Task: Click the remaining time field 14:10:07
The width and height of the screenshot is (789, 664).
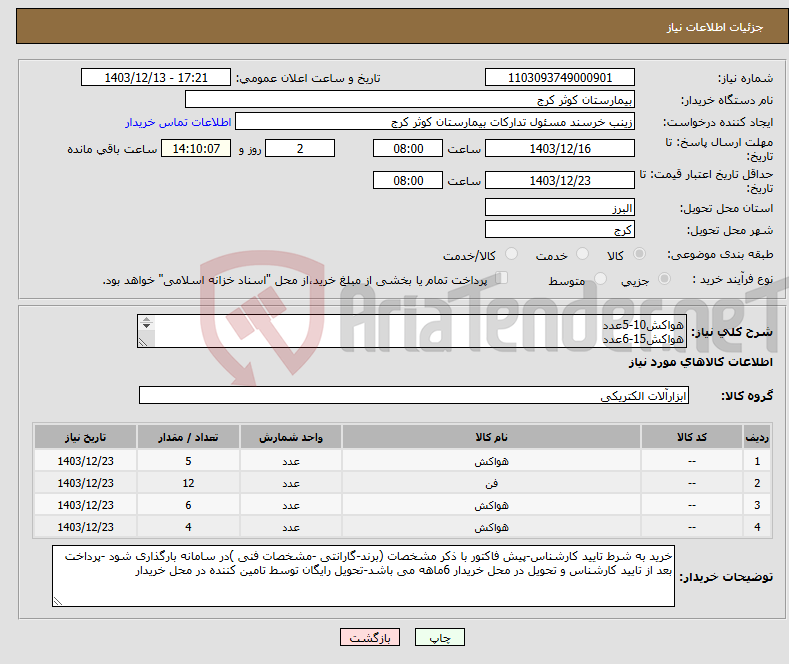Action: click(196, 148)
